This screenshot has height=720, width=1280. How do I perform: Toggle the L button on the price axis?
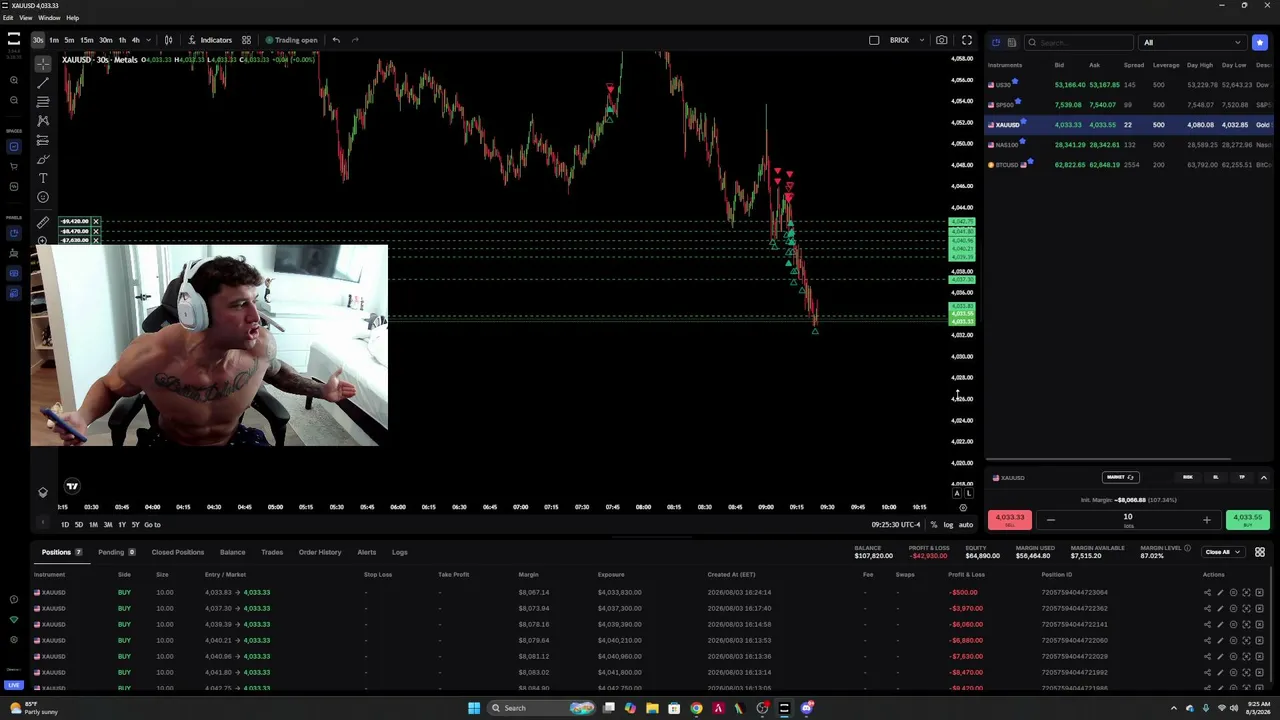[x=967, y=493]
